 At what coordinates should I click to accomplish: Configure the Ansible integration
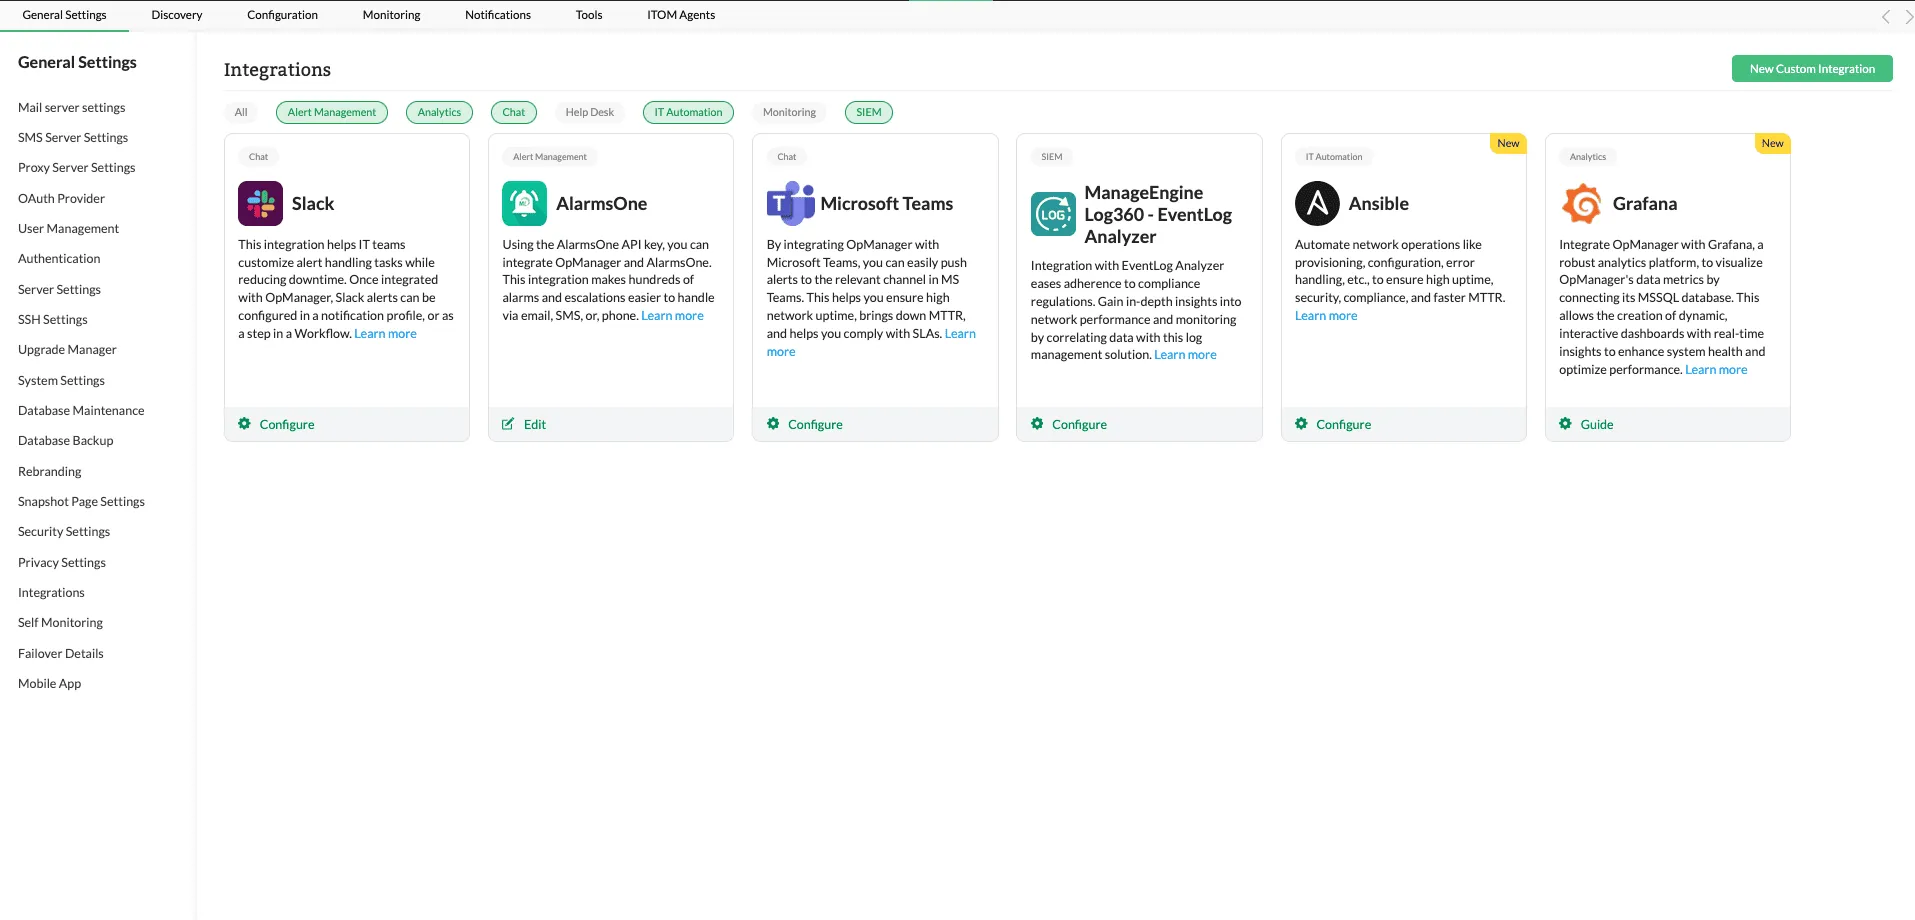click(1343, 424)
